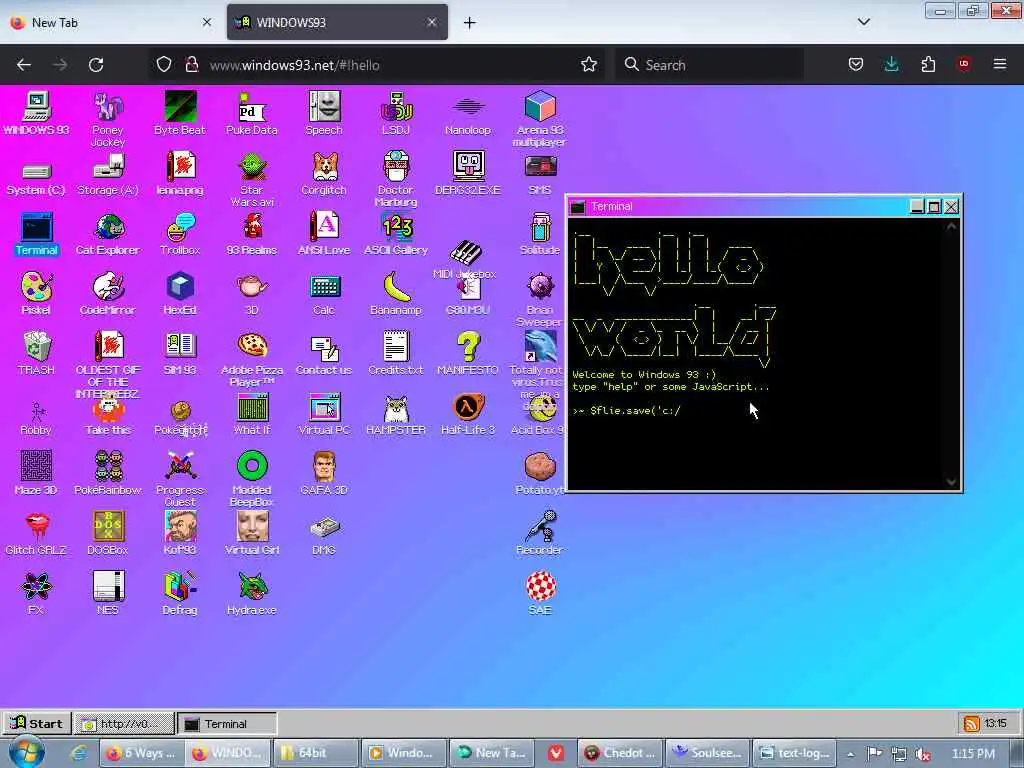Image resolution: width=1024 pixels, height=768 pixels.
Task: Open the MANIFESTO question mark icon
Action: pyautogui.click(x=468, y=353)
